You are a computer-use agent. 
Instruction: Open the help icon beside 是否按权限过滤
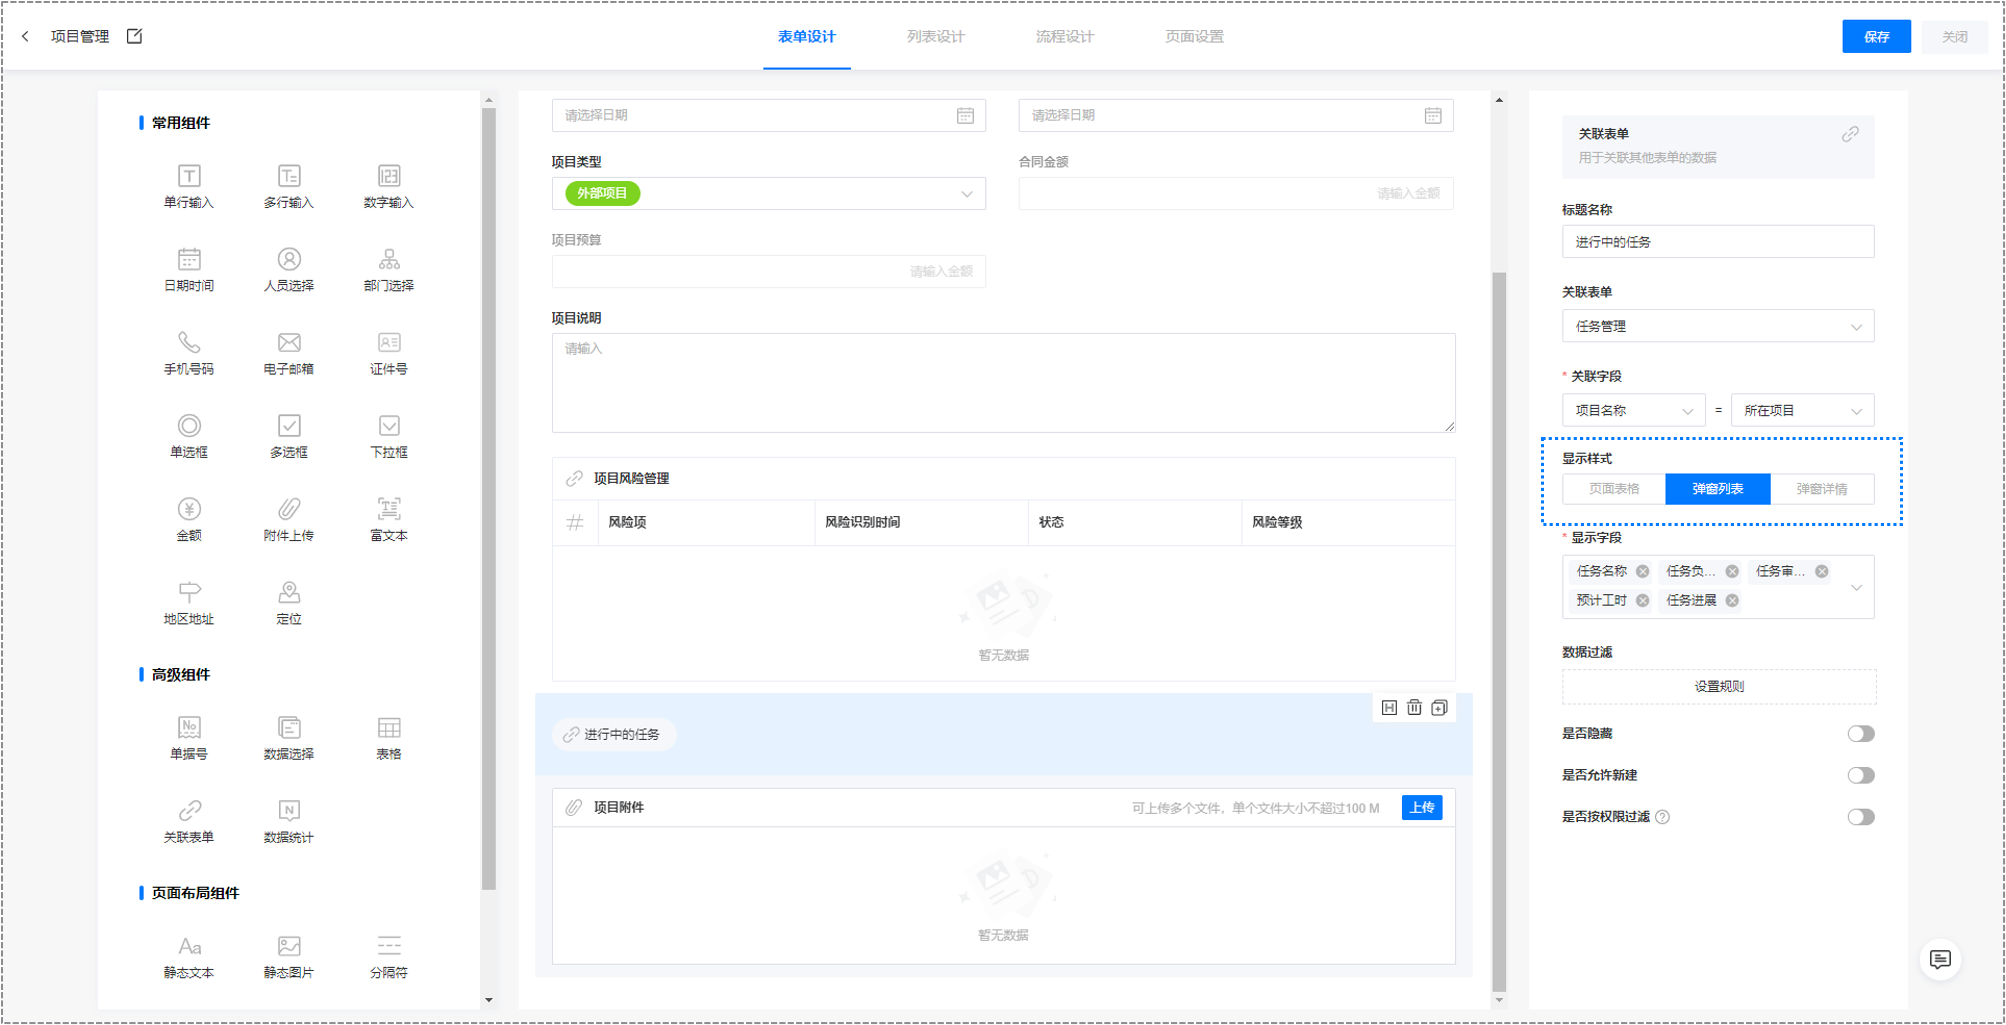click(x=1662, y=818)
